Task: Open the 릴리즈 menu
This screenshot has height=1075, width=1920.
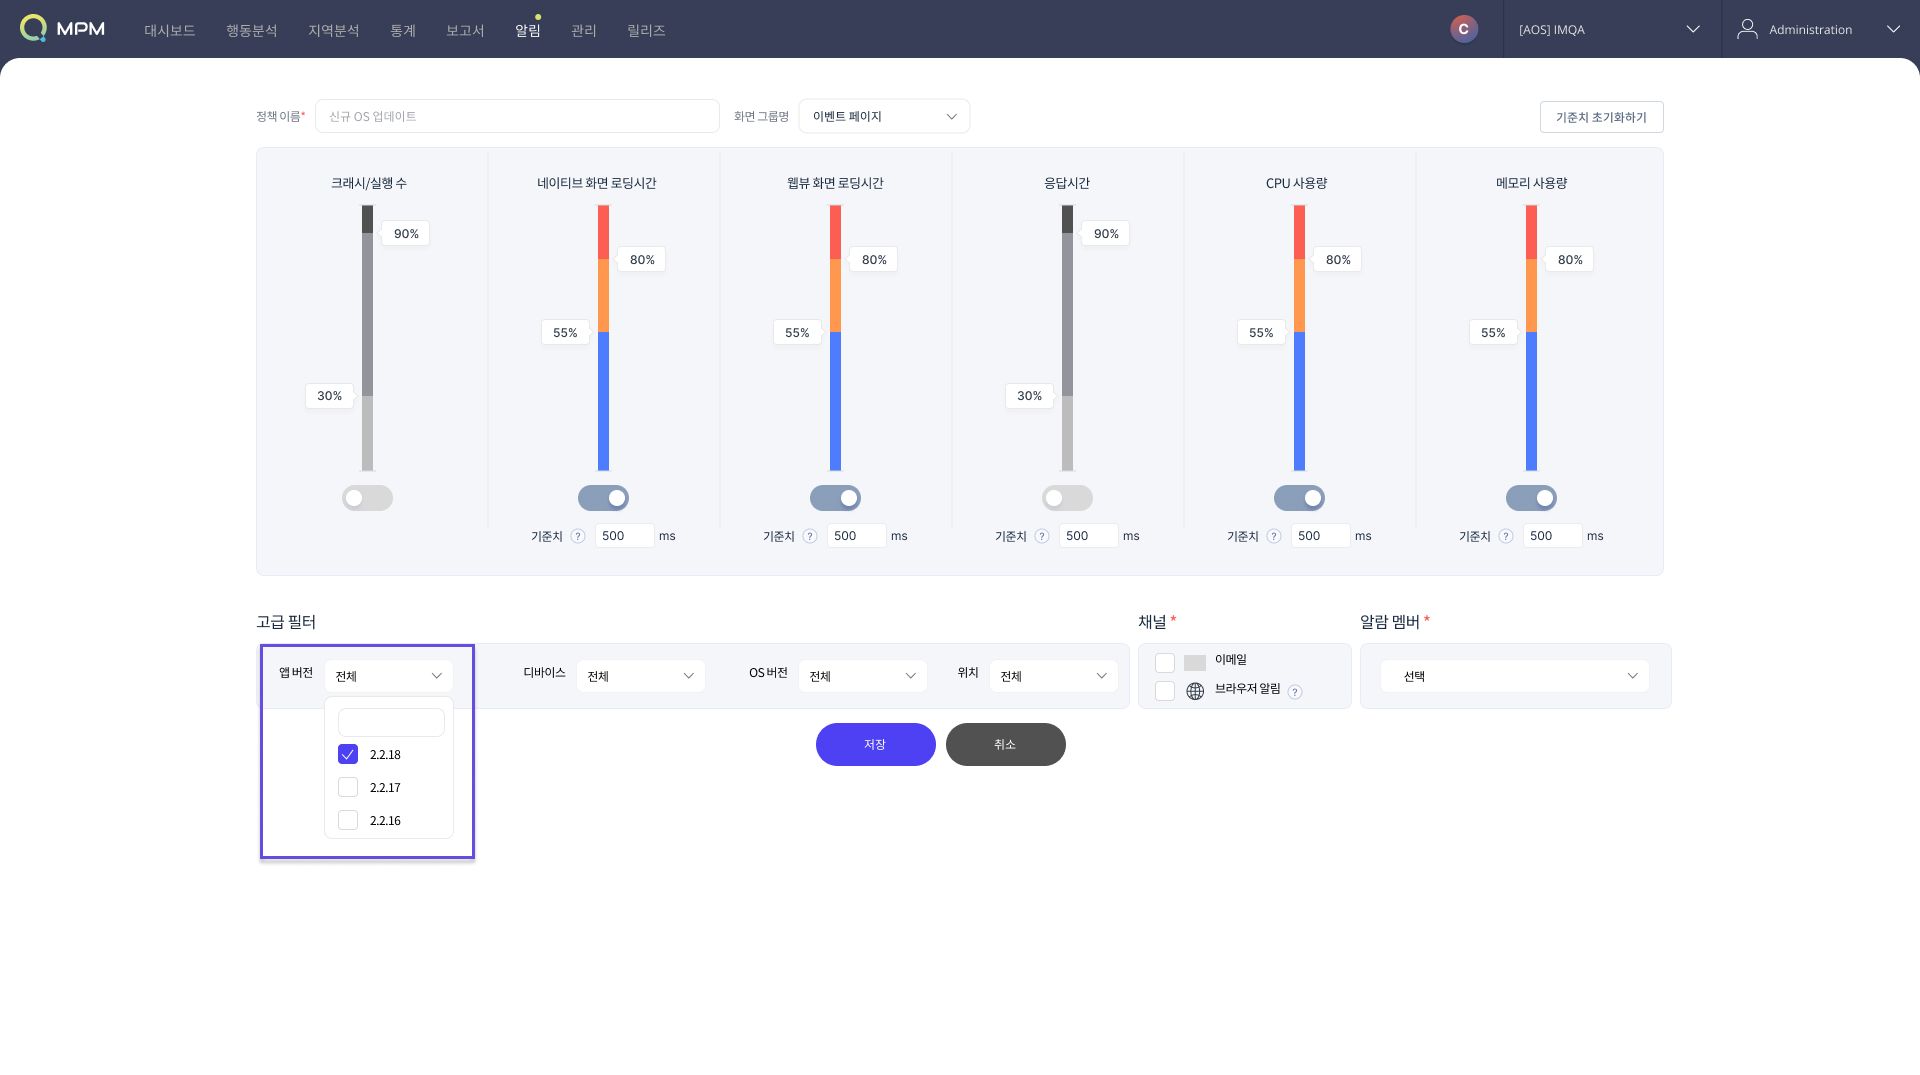Action: [x=646, y=30]
